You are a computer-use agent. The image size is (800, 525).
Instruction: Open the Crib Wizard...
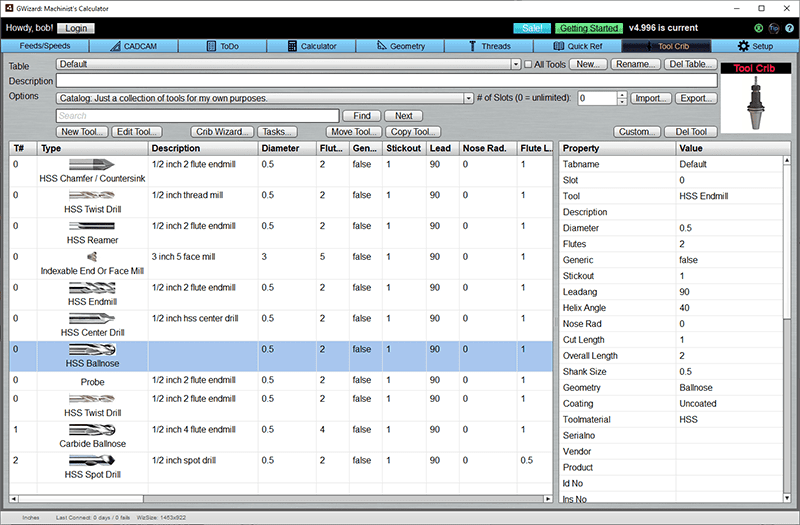tap(222, 132)
